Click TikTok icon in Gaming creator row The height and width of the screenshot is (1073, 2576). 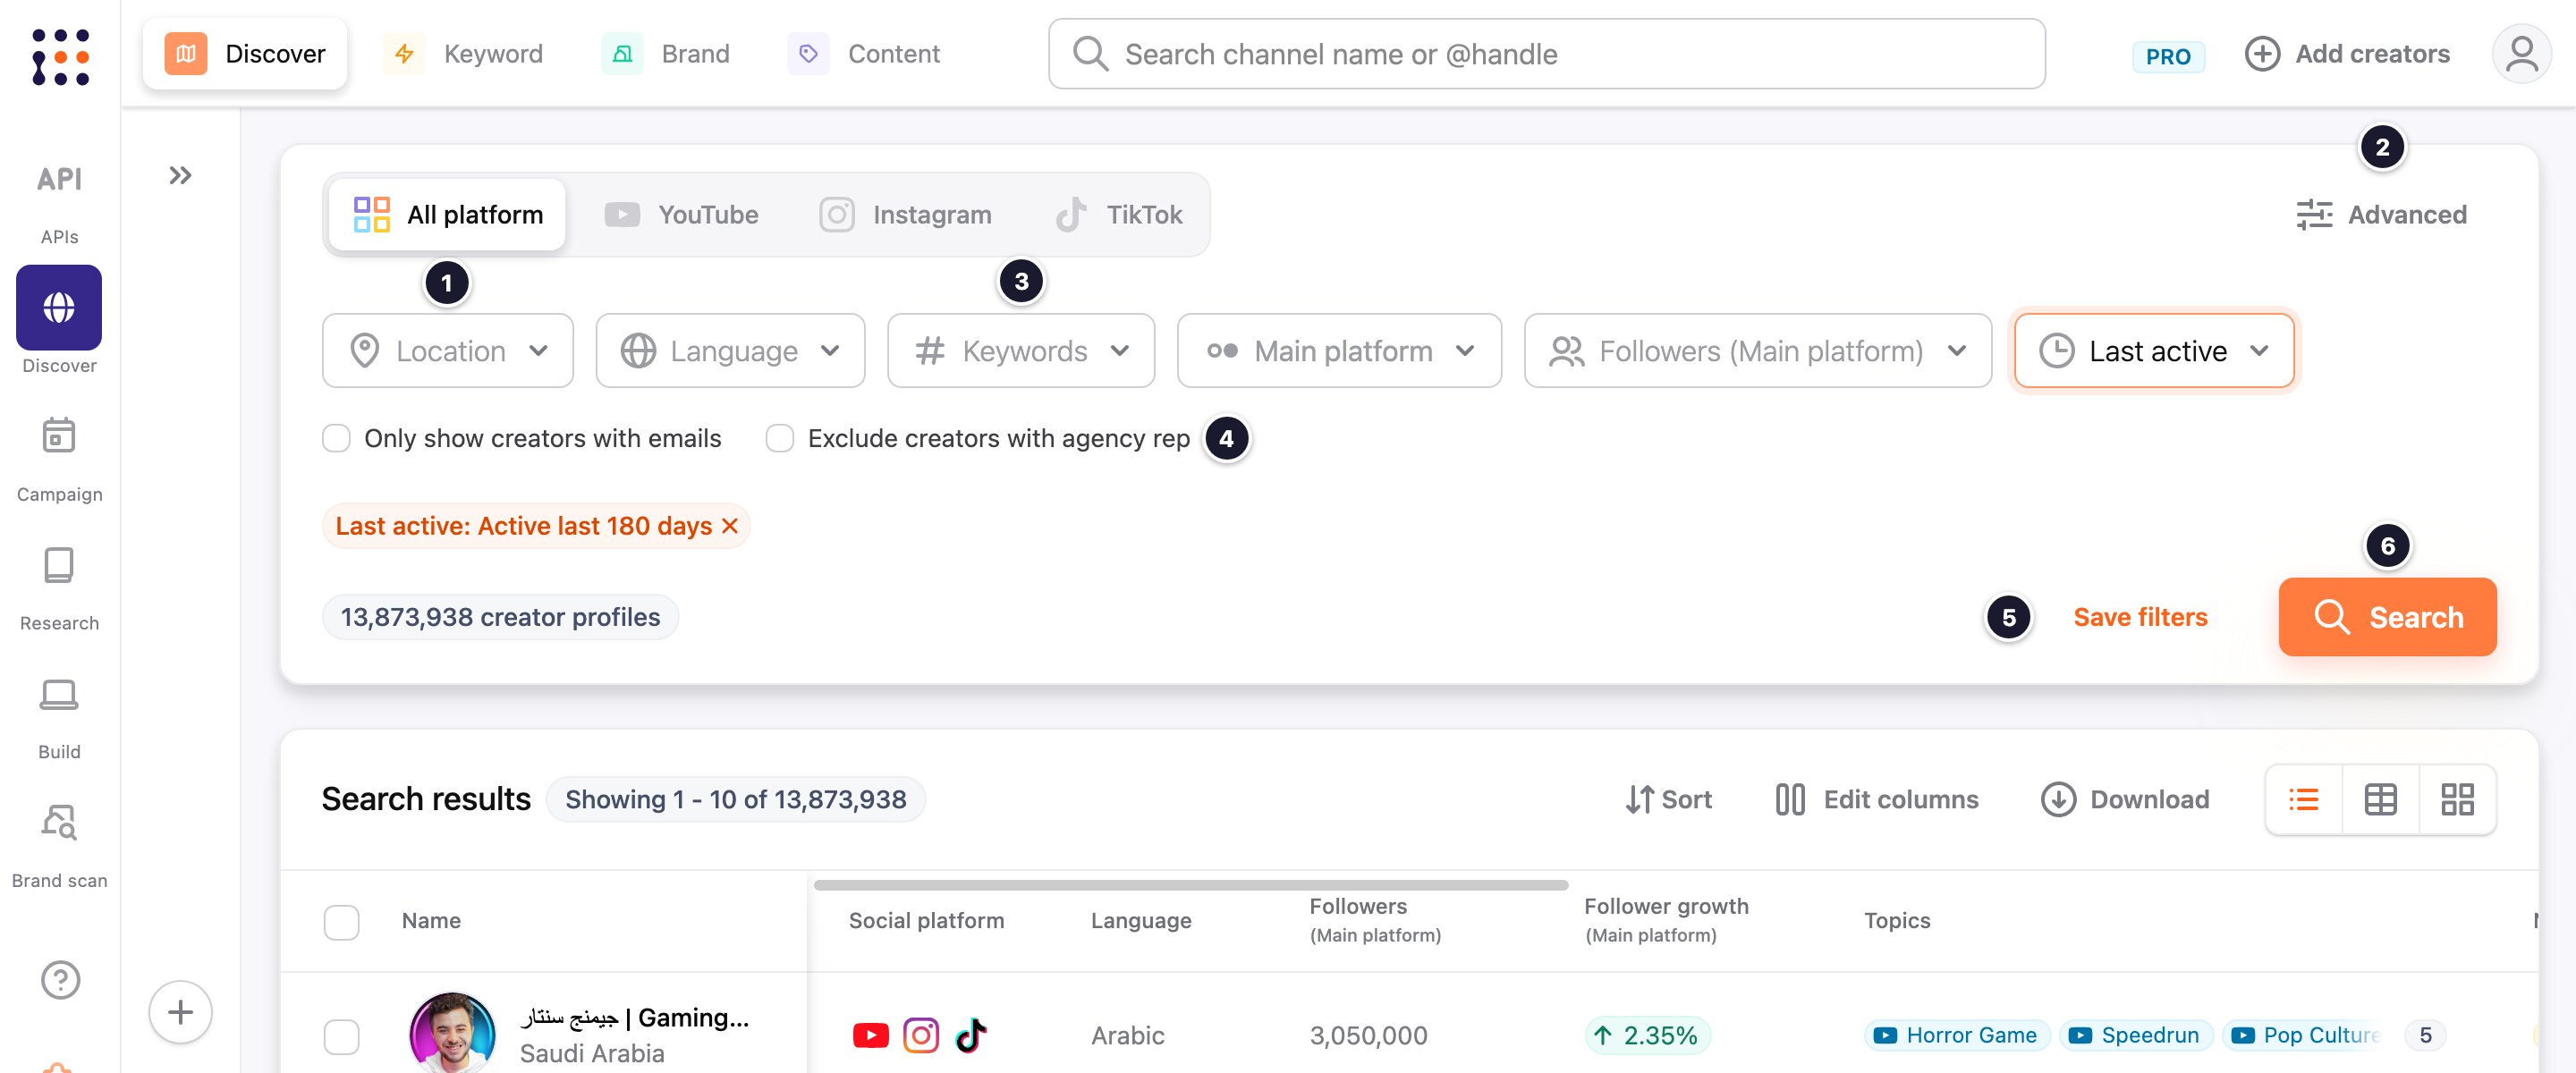pyautogui.click(x=970, y=1035)
